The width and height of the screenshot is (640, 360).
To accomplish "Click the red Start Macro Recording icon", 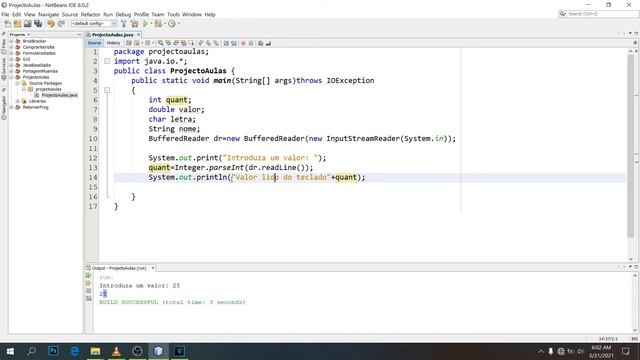I will pos(243,43).
